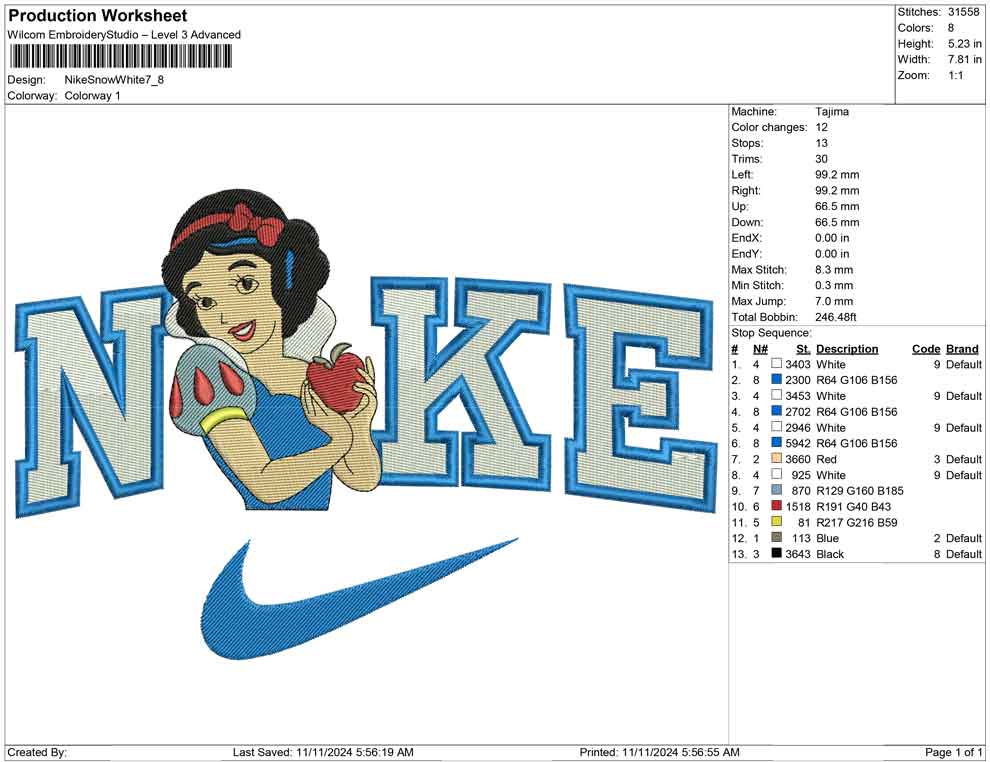This screenshot has height=762, width=990.
Task: Click the Width value '7.81 in'
Action: tap(965, 59)
